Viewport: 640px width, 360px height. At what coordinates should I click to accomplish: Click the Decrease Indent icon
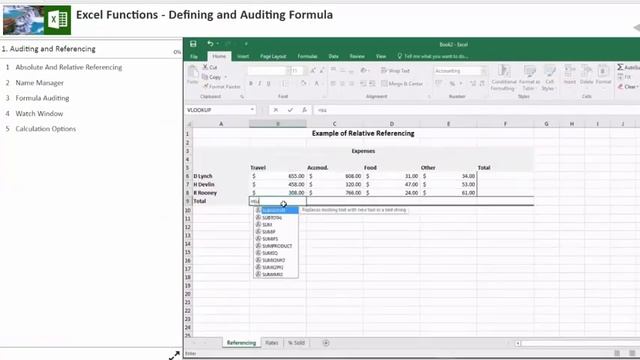tap(363, 84)
